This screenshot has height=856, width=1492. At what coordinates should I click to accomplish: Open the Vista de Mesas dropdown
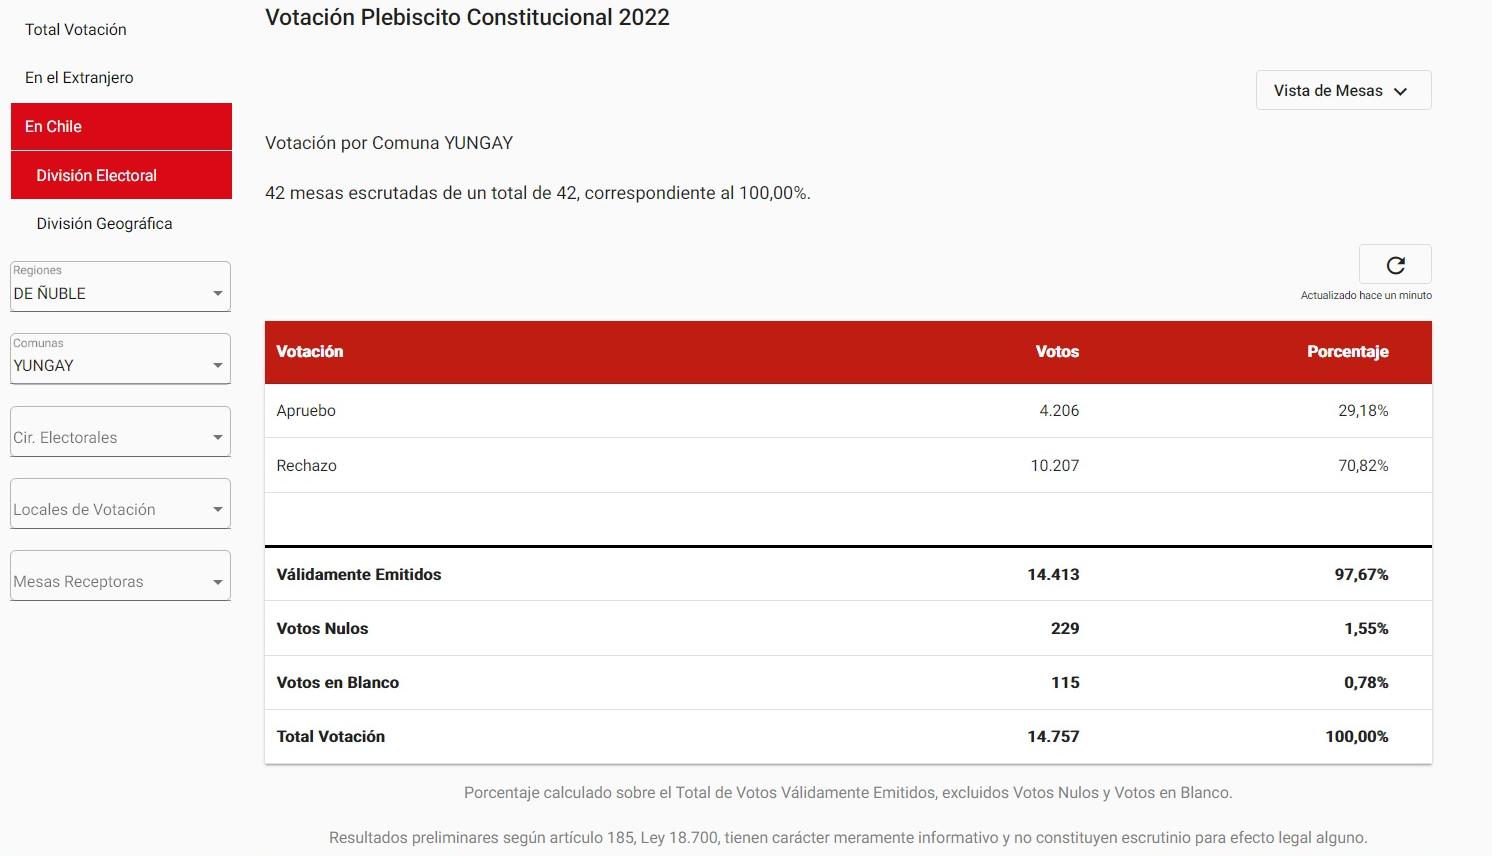pyautogui.click(x=1343, y=90)
